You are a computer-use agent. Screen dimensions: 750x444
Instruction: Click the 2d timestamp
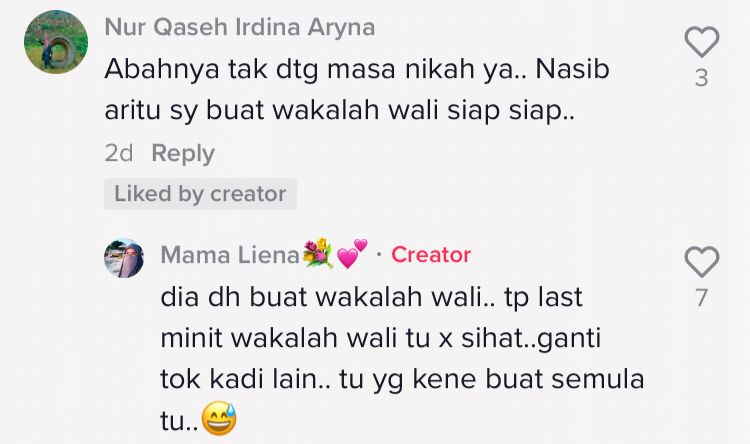[119, 154]
